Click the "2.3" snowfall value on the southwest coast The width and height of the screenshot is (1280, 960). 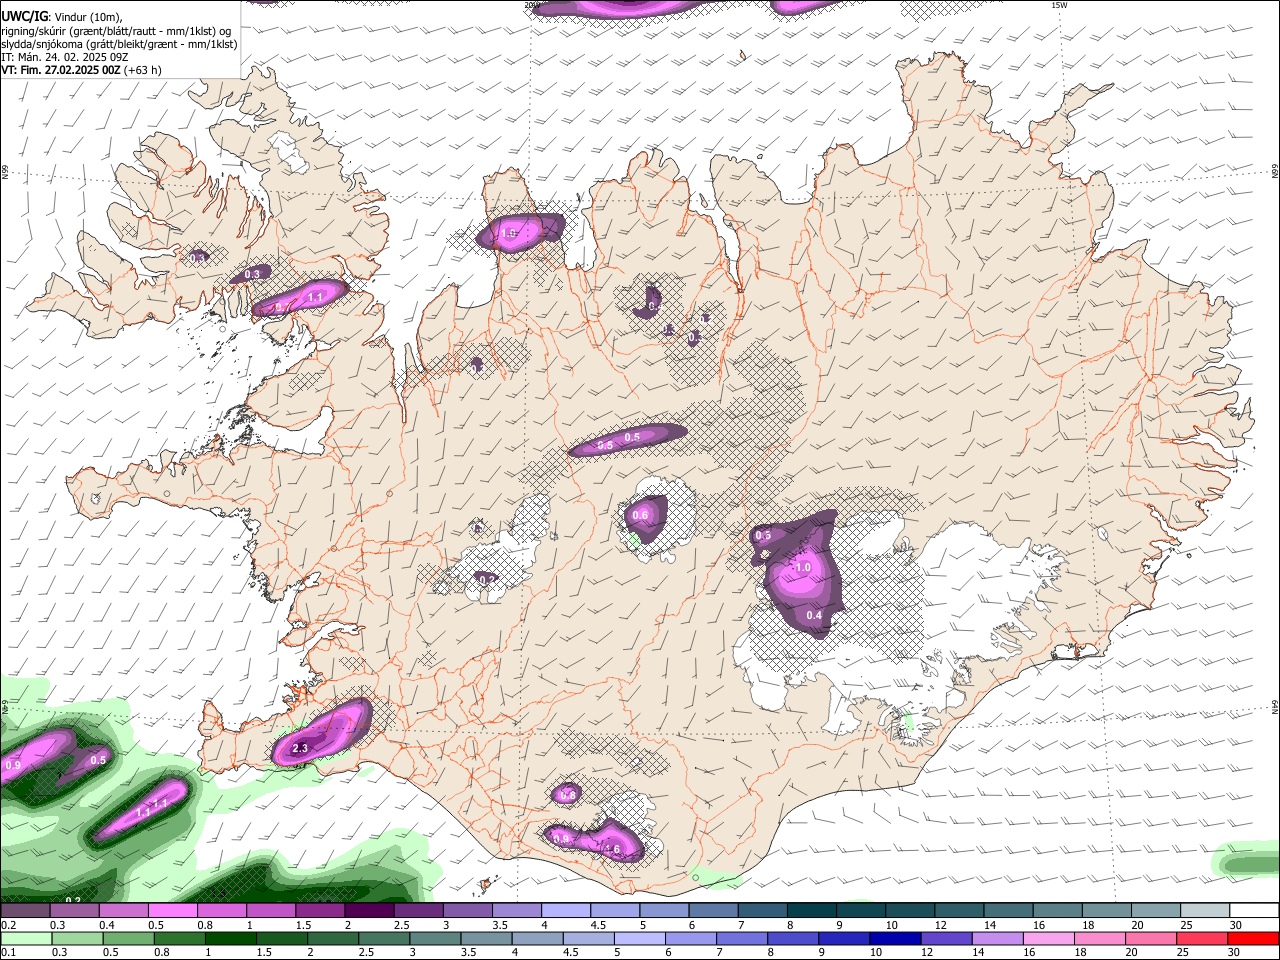click(299, 748)
